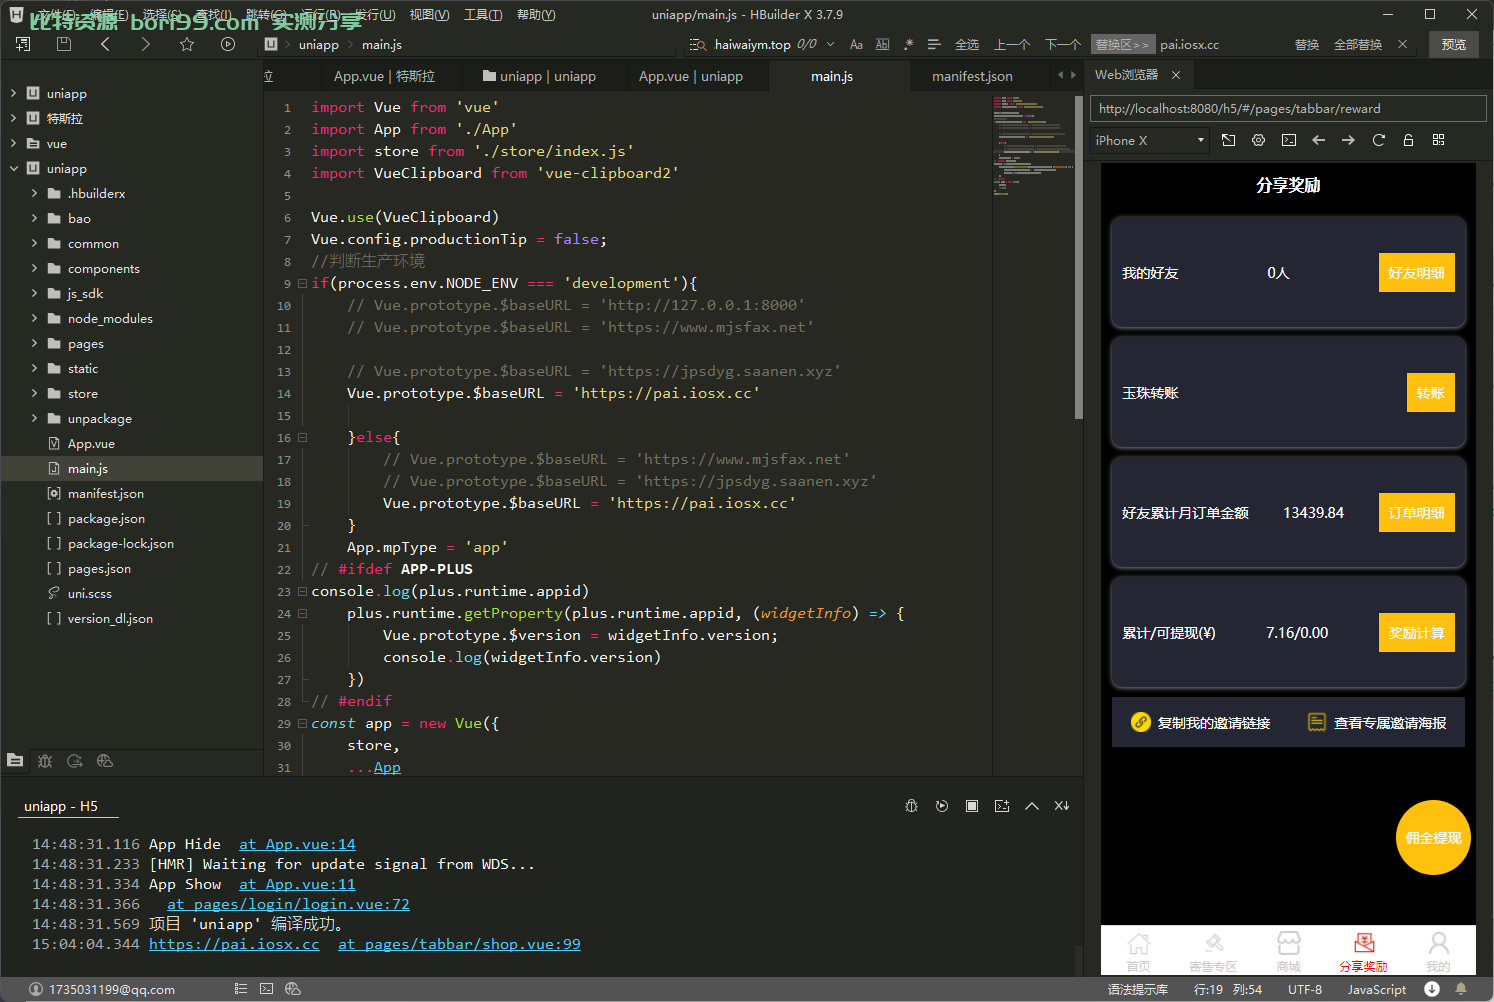Viewport: 1494px width, 1002px height.
Task: Click the 预览 preview button
Action: coord(1454,44)
